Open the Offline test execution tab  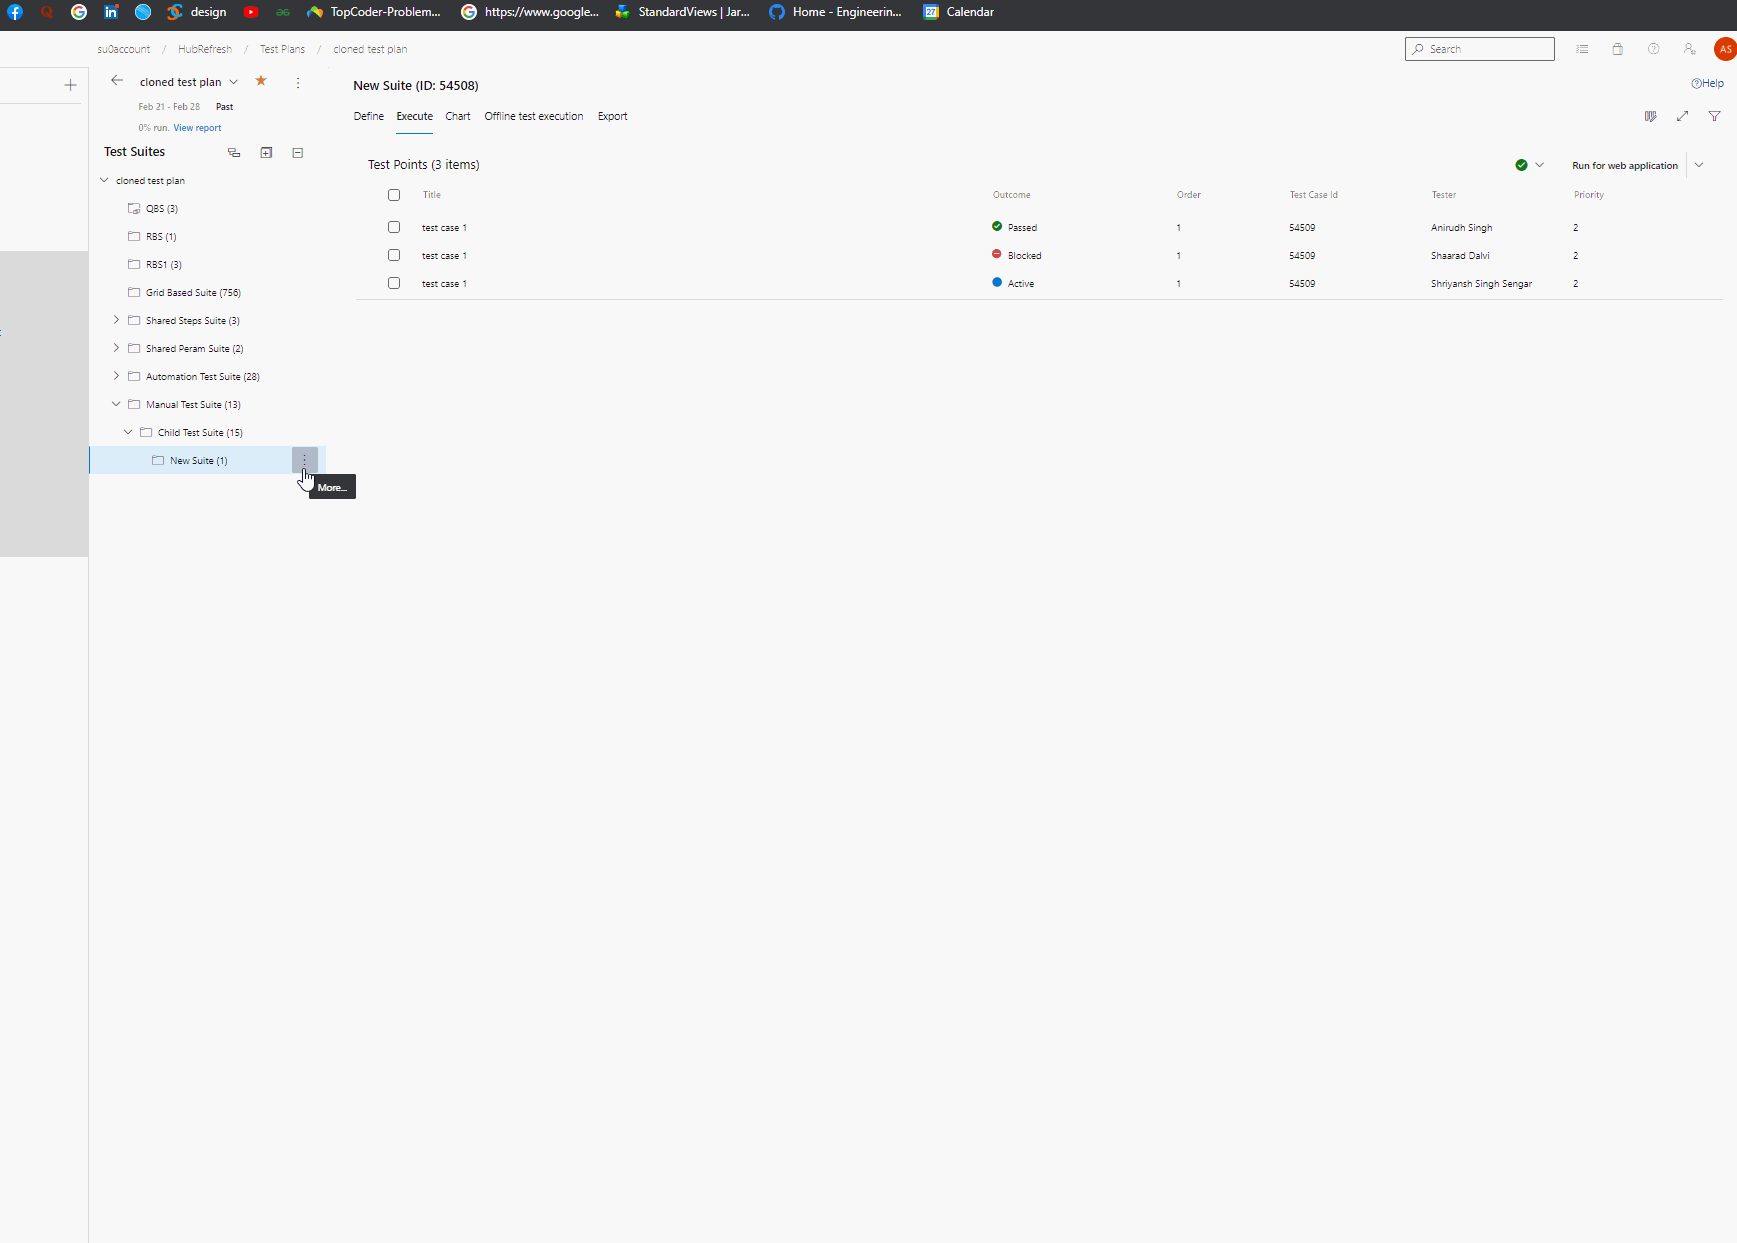(534, 116)
